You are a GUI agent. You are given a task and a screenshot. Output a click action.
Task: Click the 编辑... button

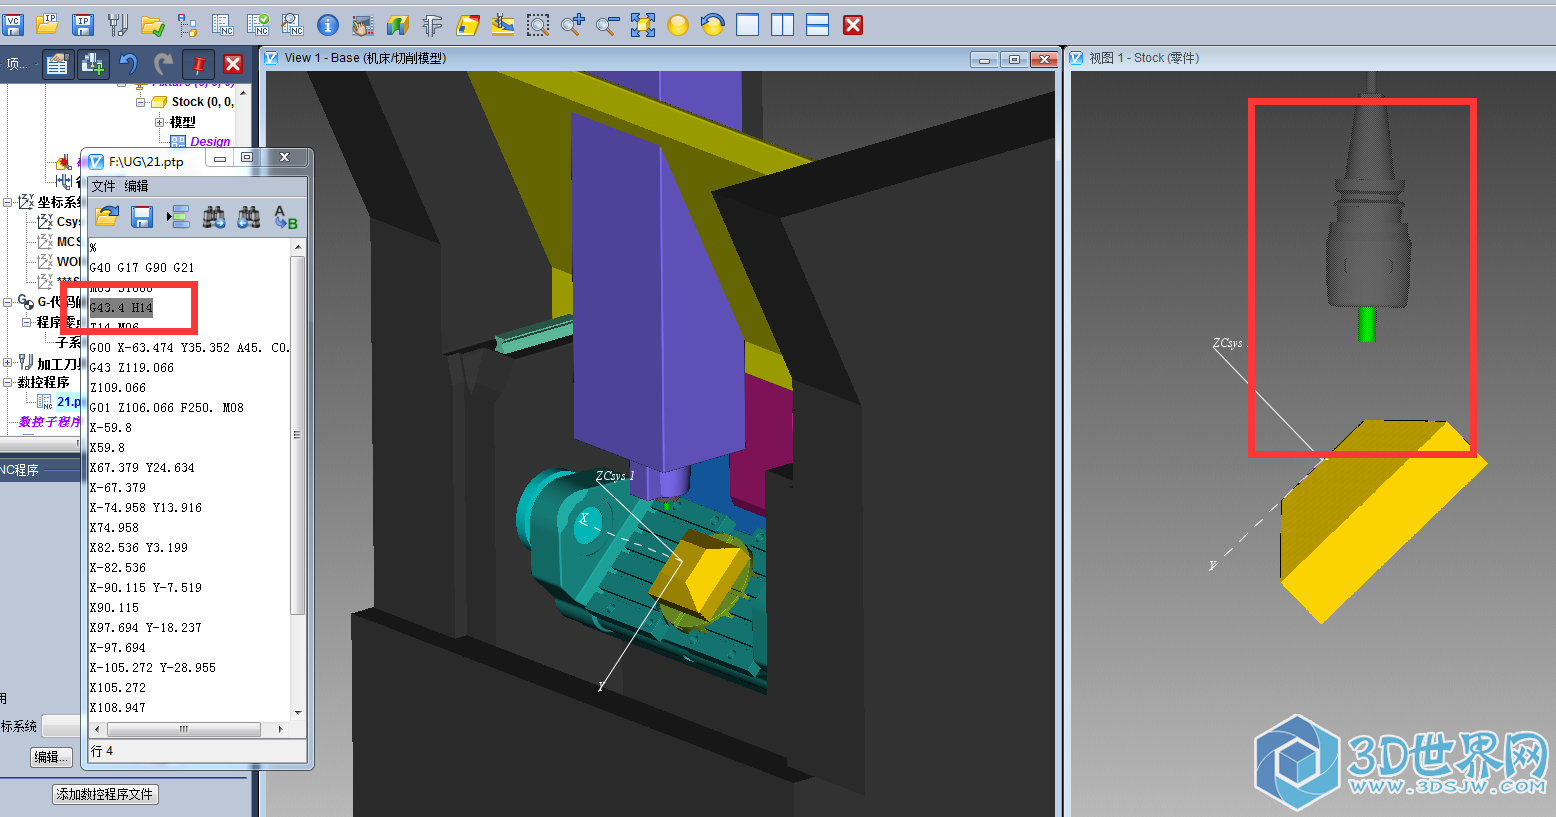[52, 757]
